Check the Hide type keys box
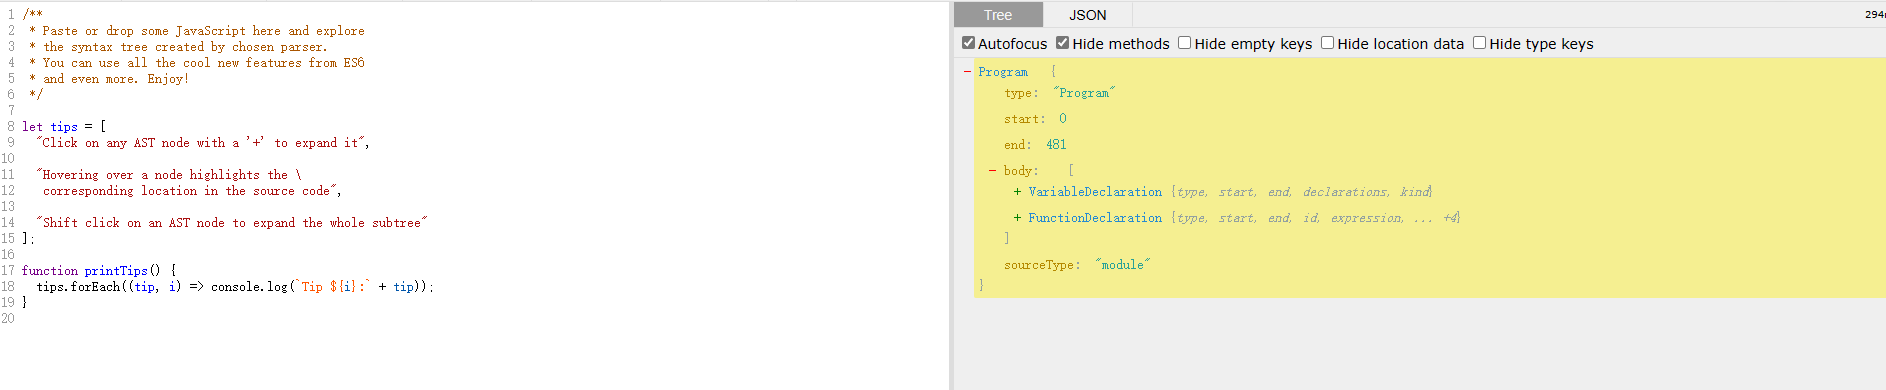The width and height of the screenshot is (1886, 390). (1479, 43)
